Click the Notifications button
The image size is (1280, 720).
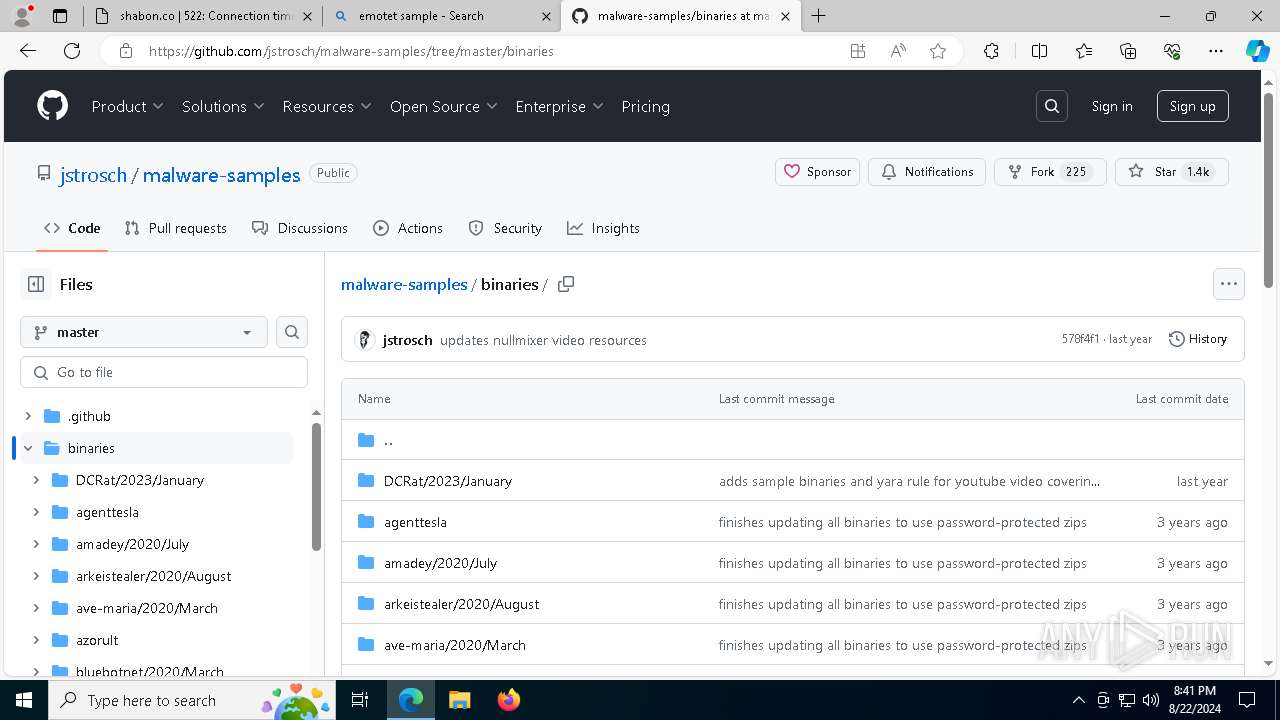click(926, 172)
